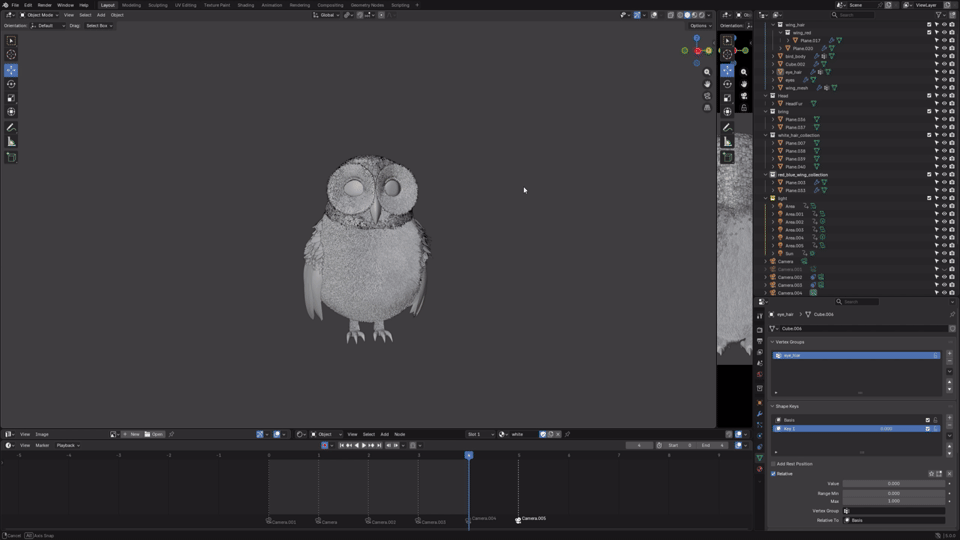Switch to the Sculpting workspace tab
960x540 pixels.
tap(157, 5)
